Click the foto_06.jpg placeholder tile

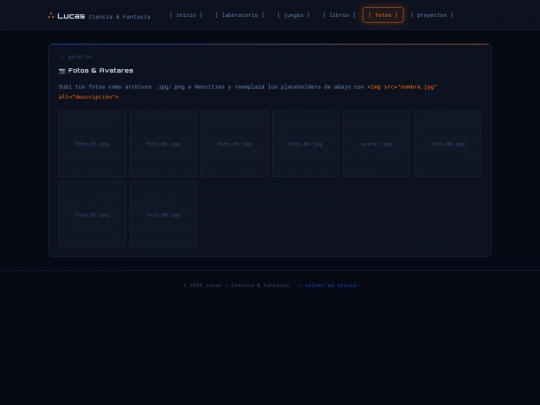[448, 144]
